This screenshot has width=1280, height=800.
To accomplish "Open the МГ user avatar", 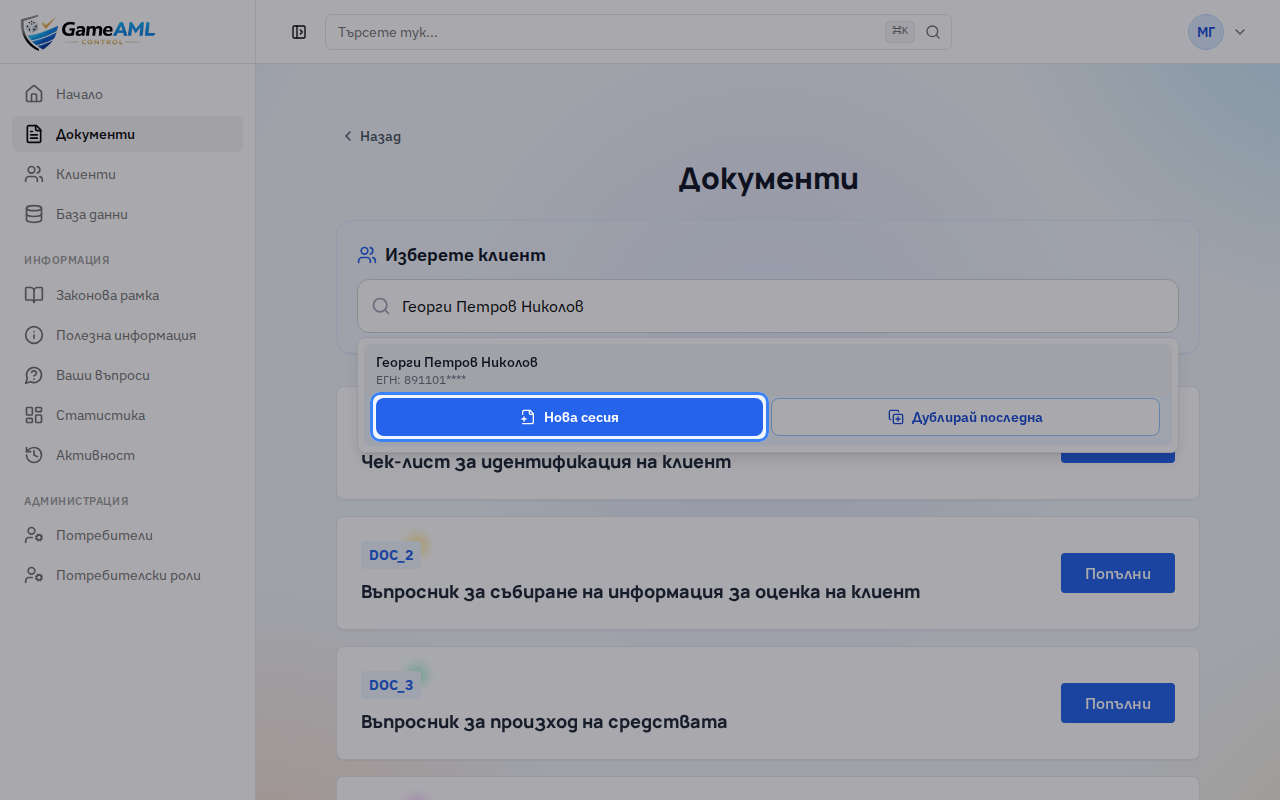I will (x=1206, y=32).
